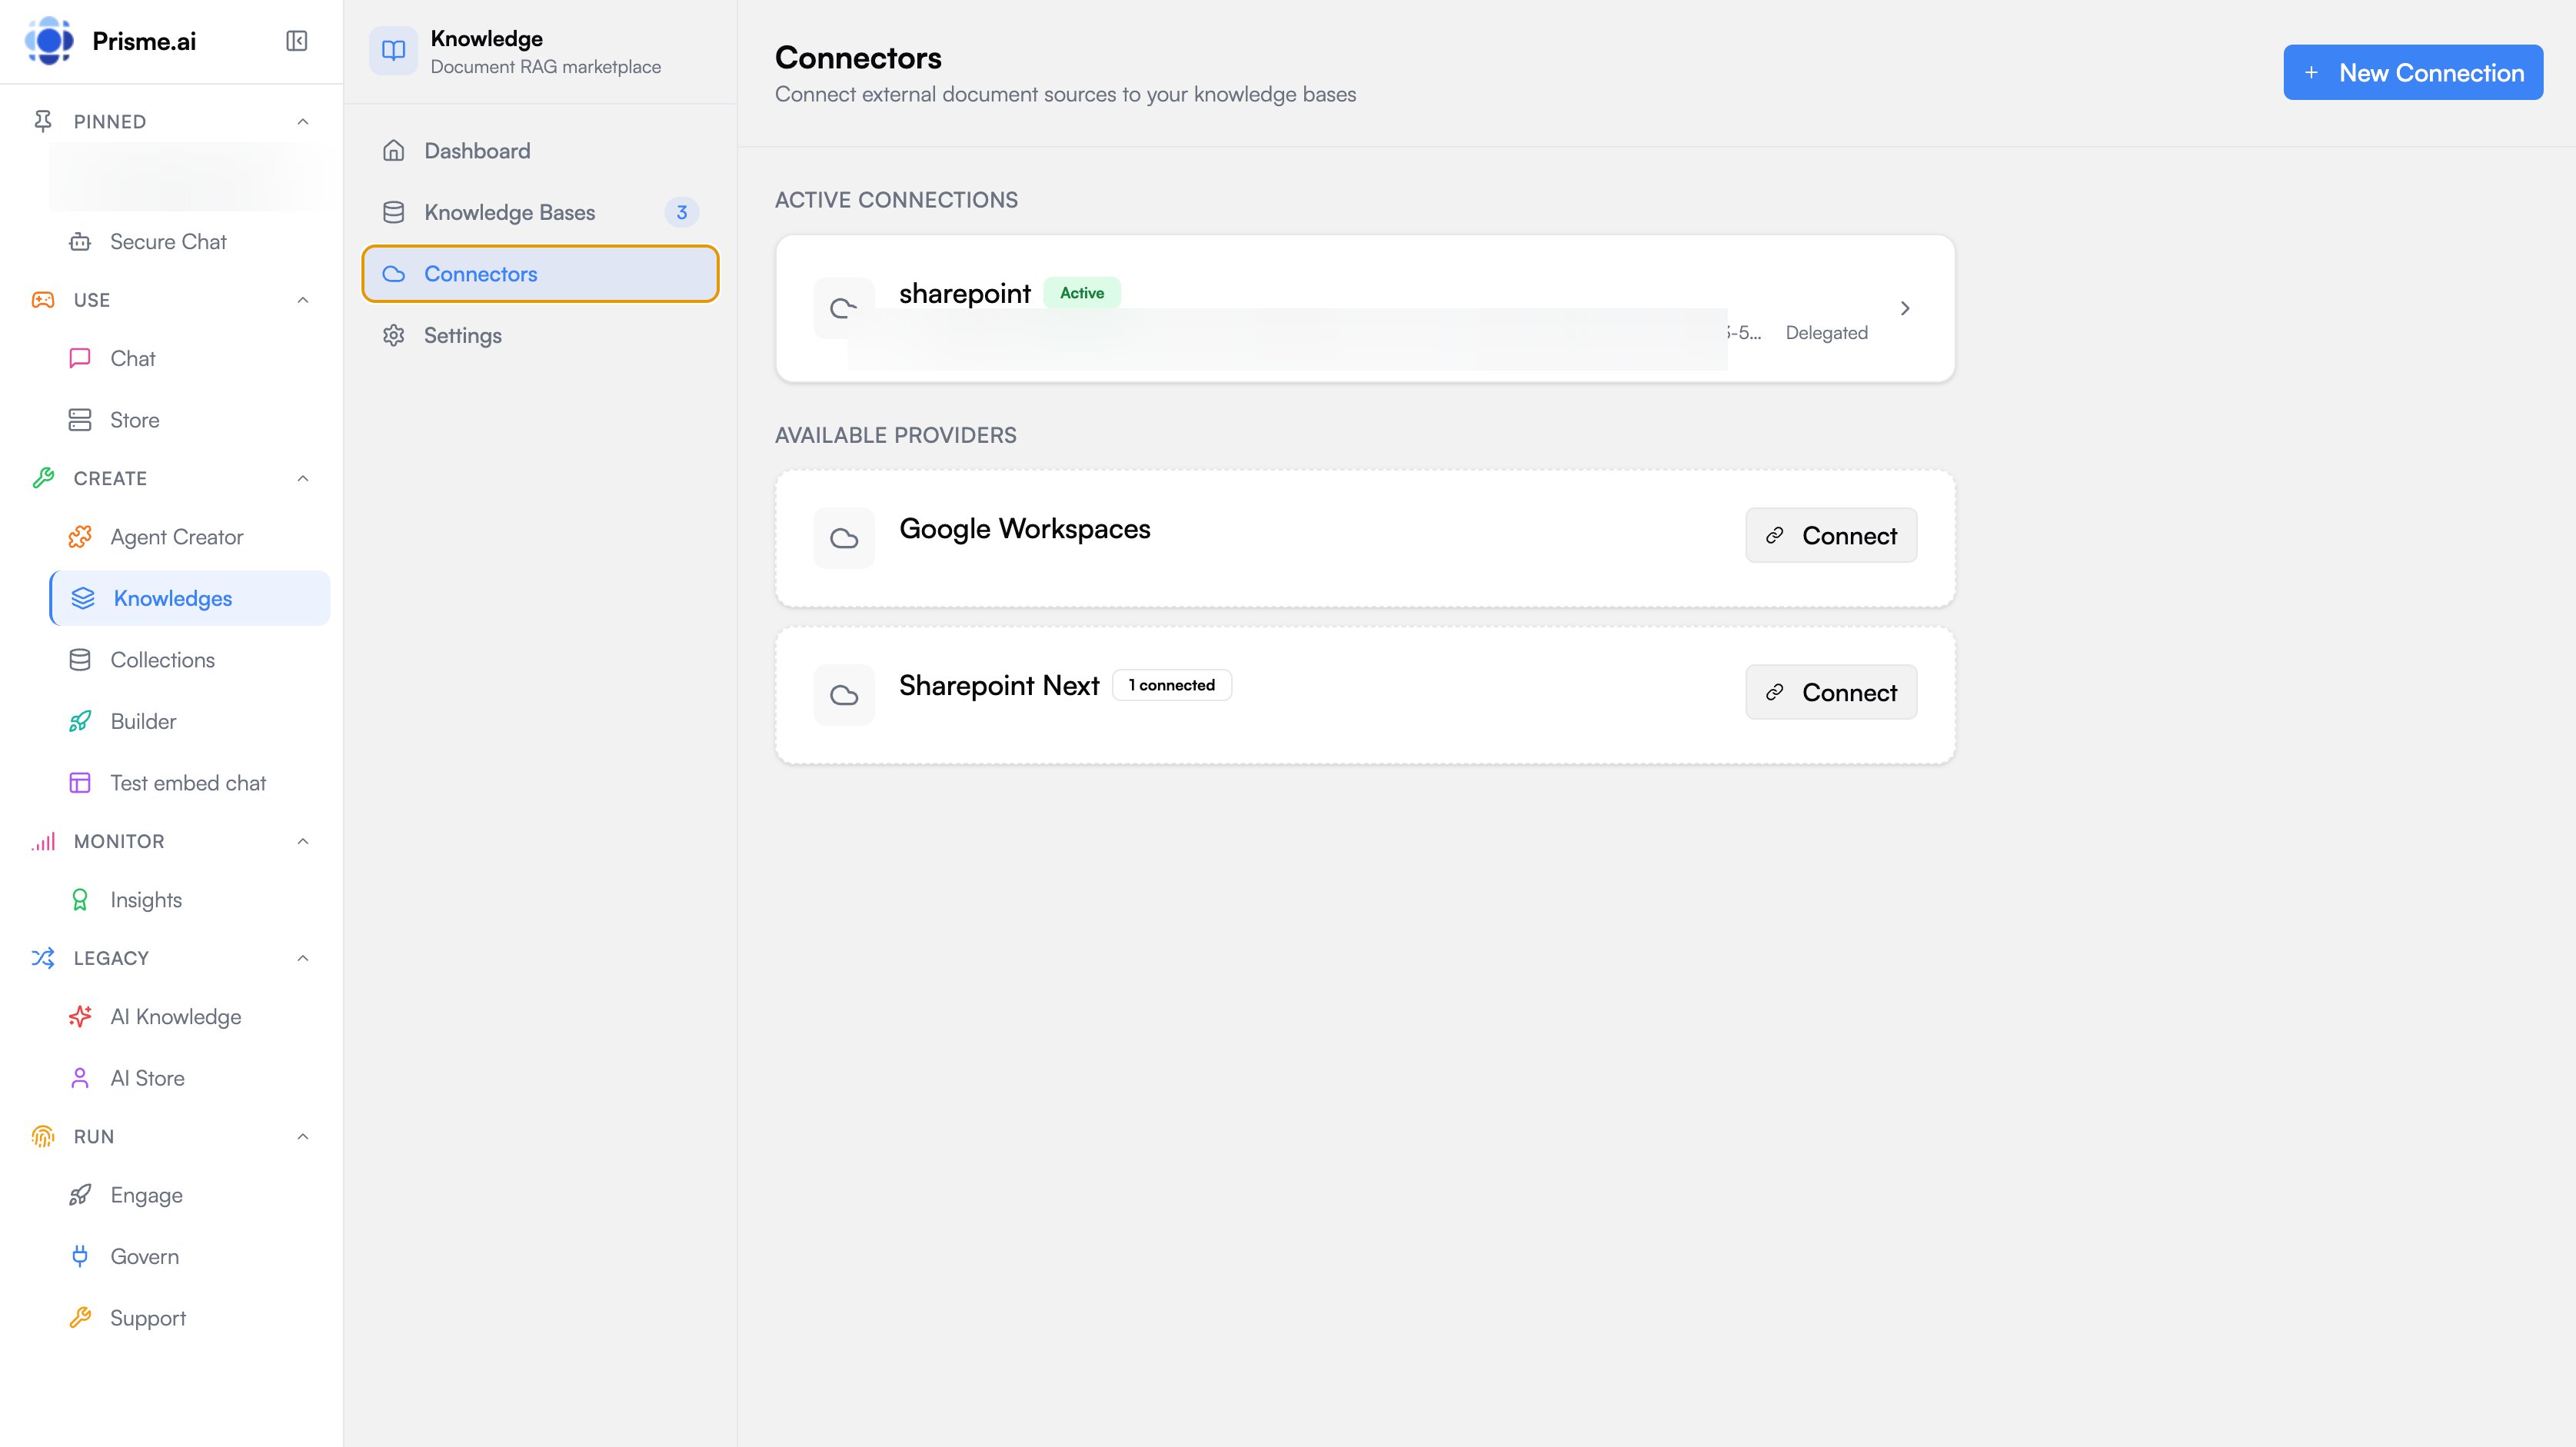Open the Dashboard page
2576x1447 pixels.
[540, 151]
